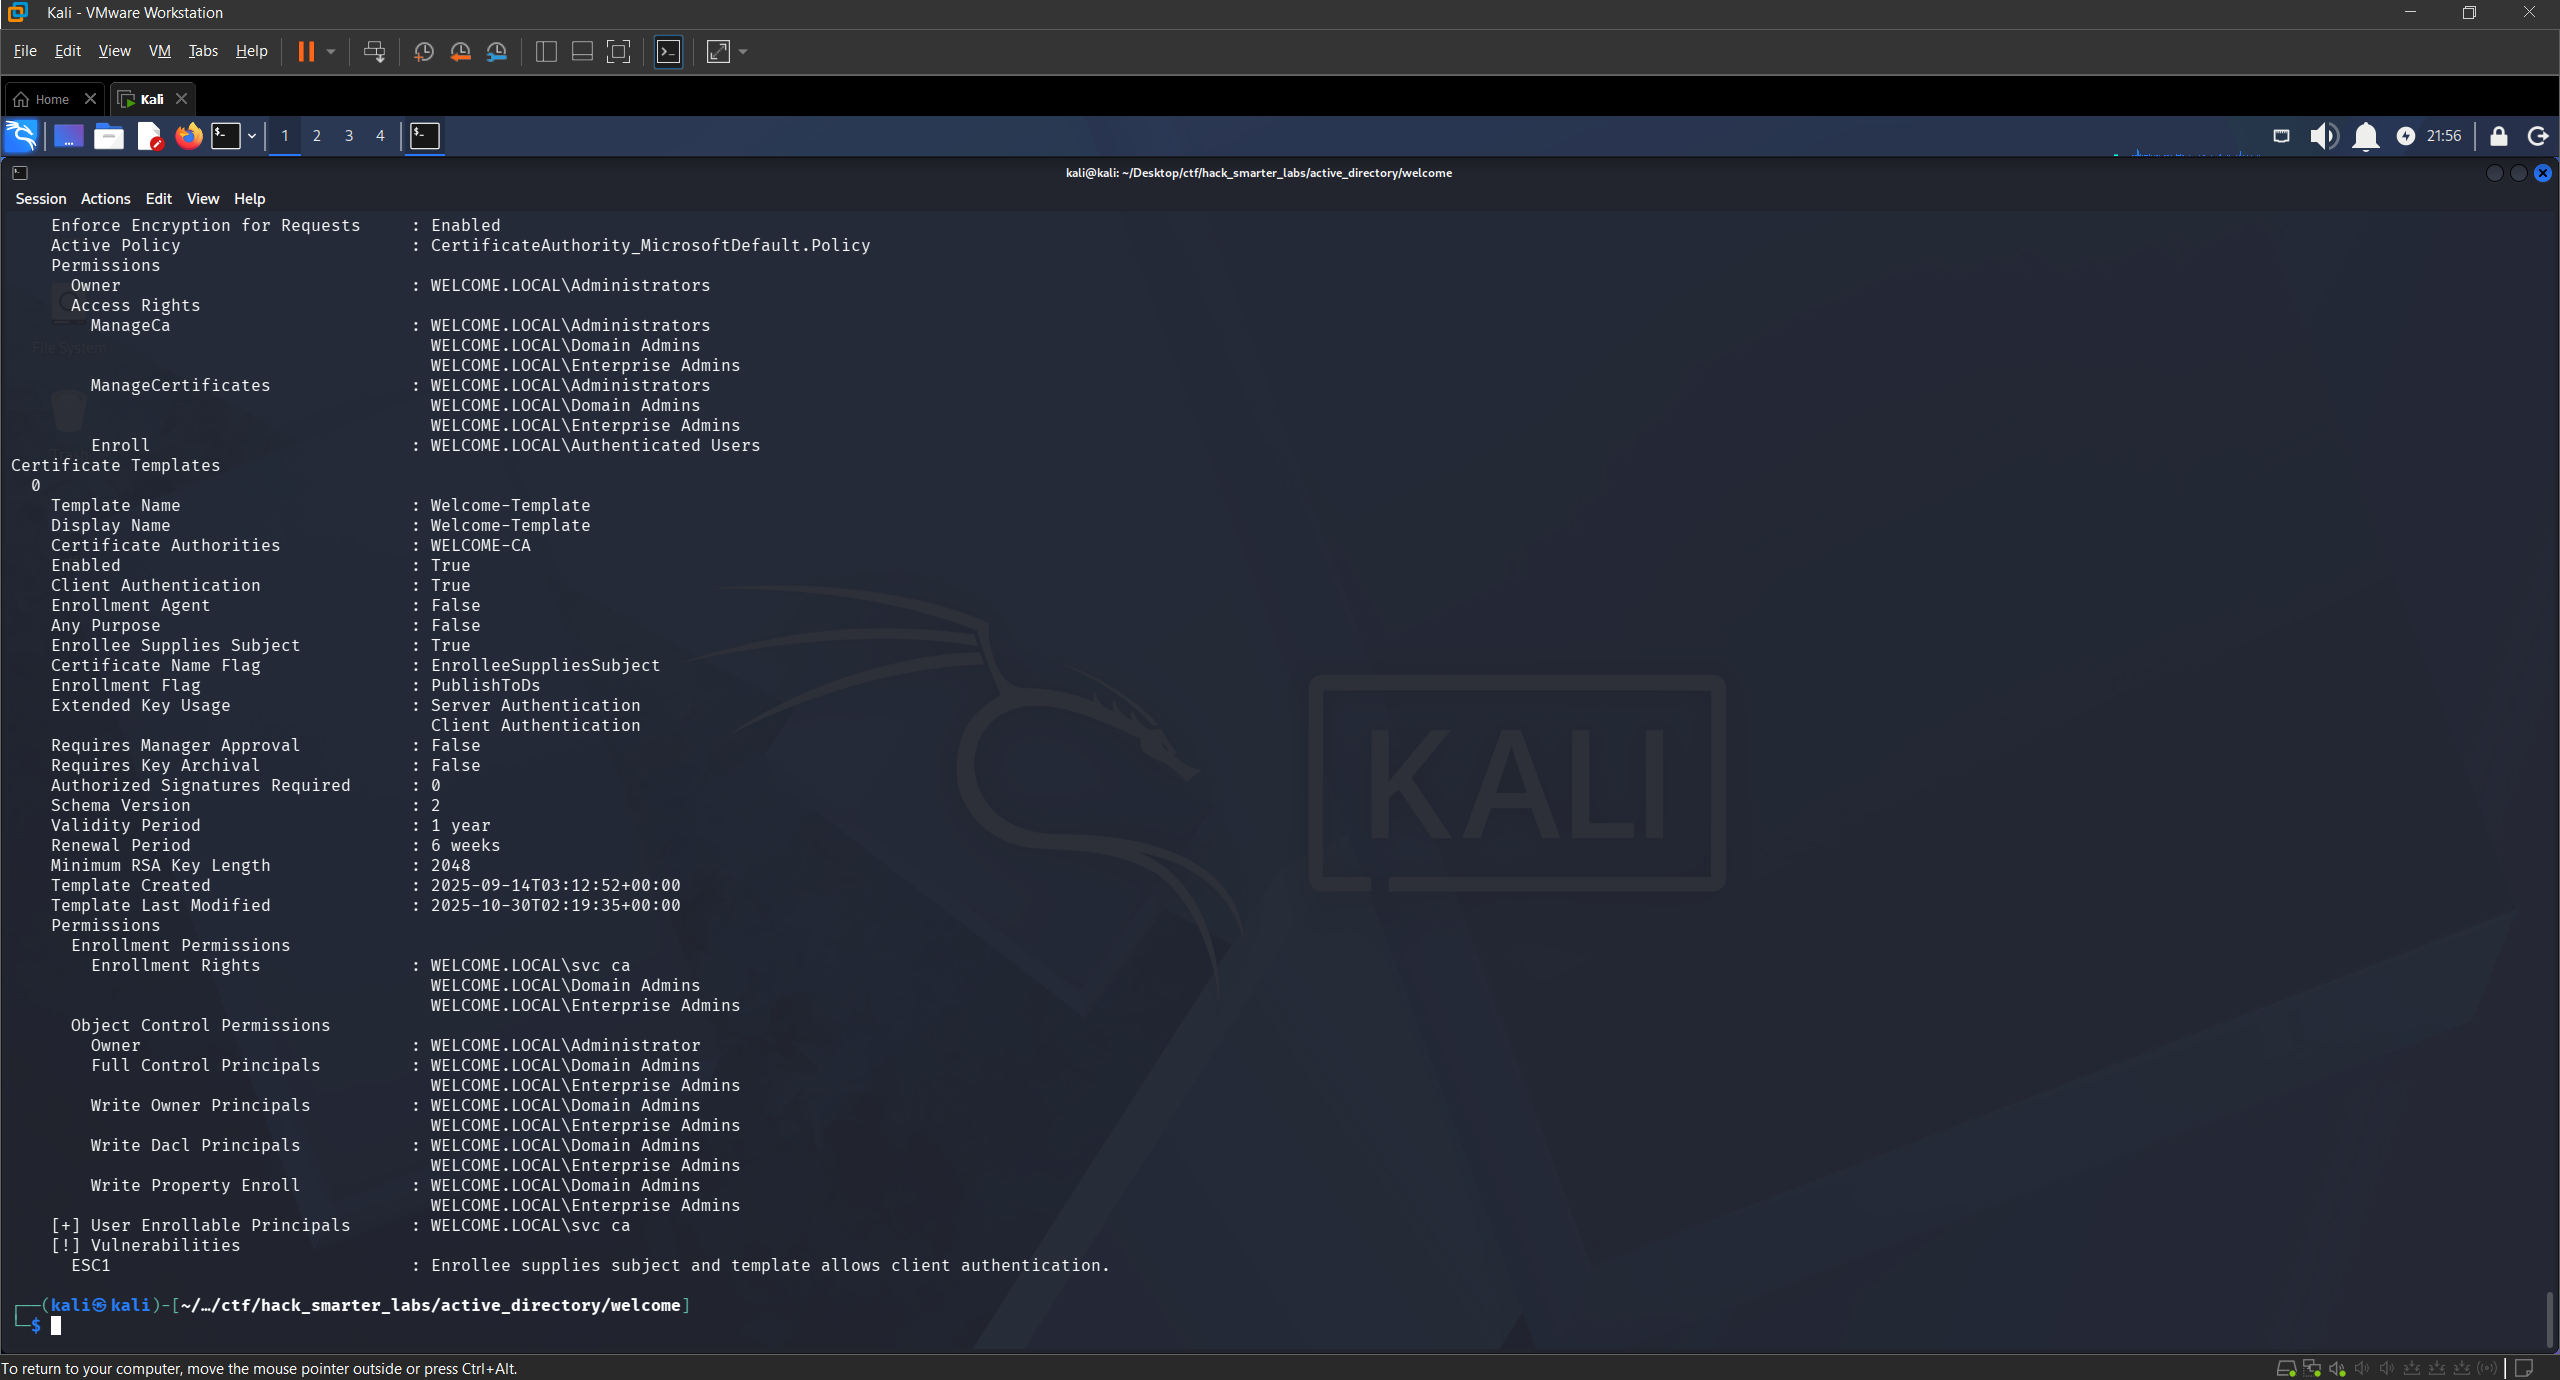Click the log out icon
Screen dimensions: 2560x1380
[2538, 136]
